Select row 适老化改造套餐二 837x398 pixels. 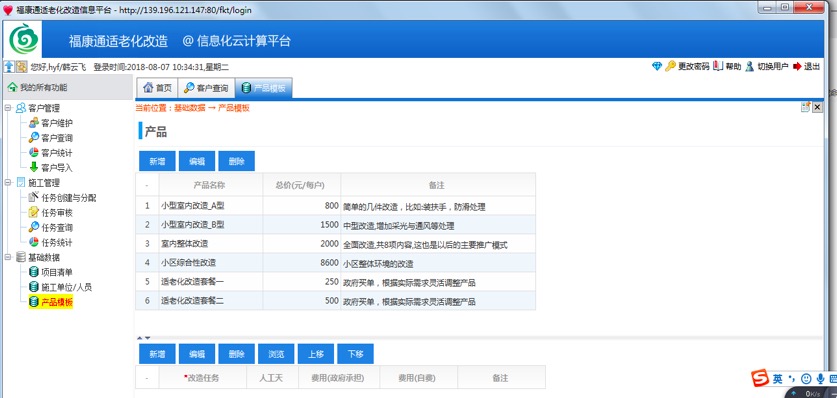pyautogui.click(x=335, y=301)
